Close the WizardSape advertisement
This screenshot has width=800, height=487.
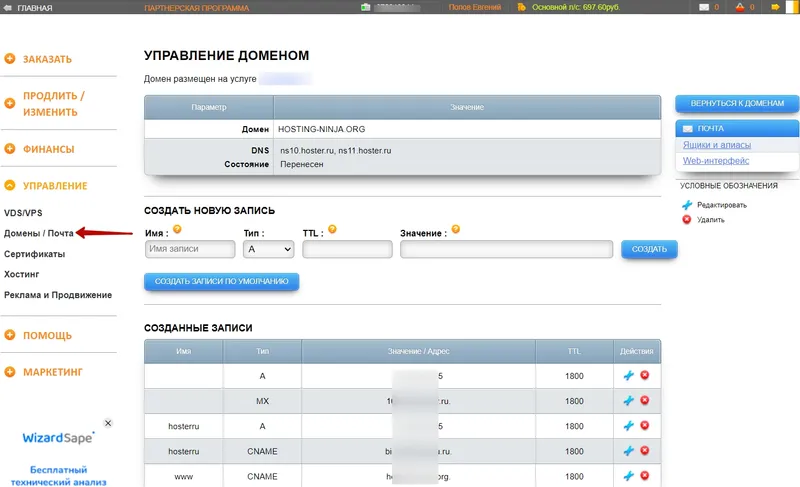point(108,423)
